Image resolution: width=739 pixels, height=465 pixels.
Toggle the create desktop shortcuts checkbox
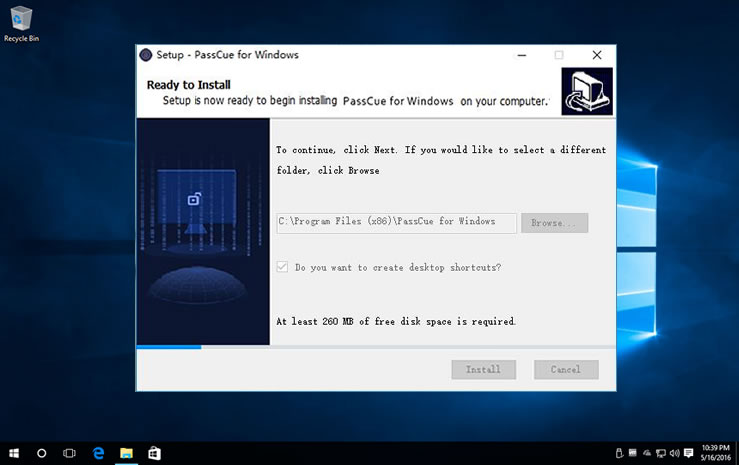tap(282, 267)
